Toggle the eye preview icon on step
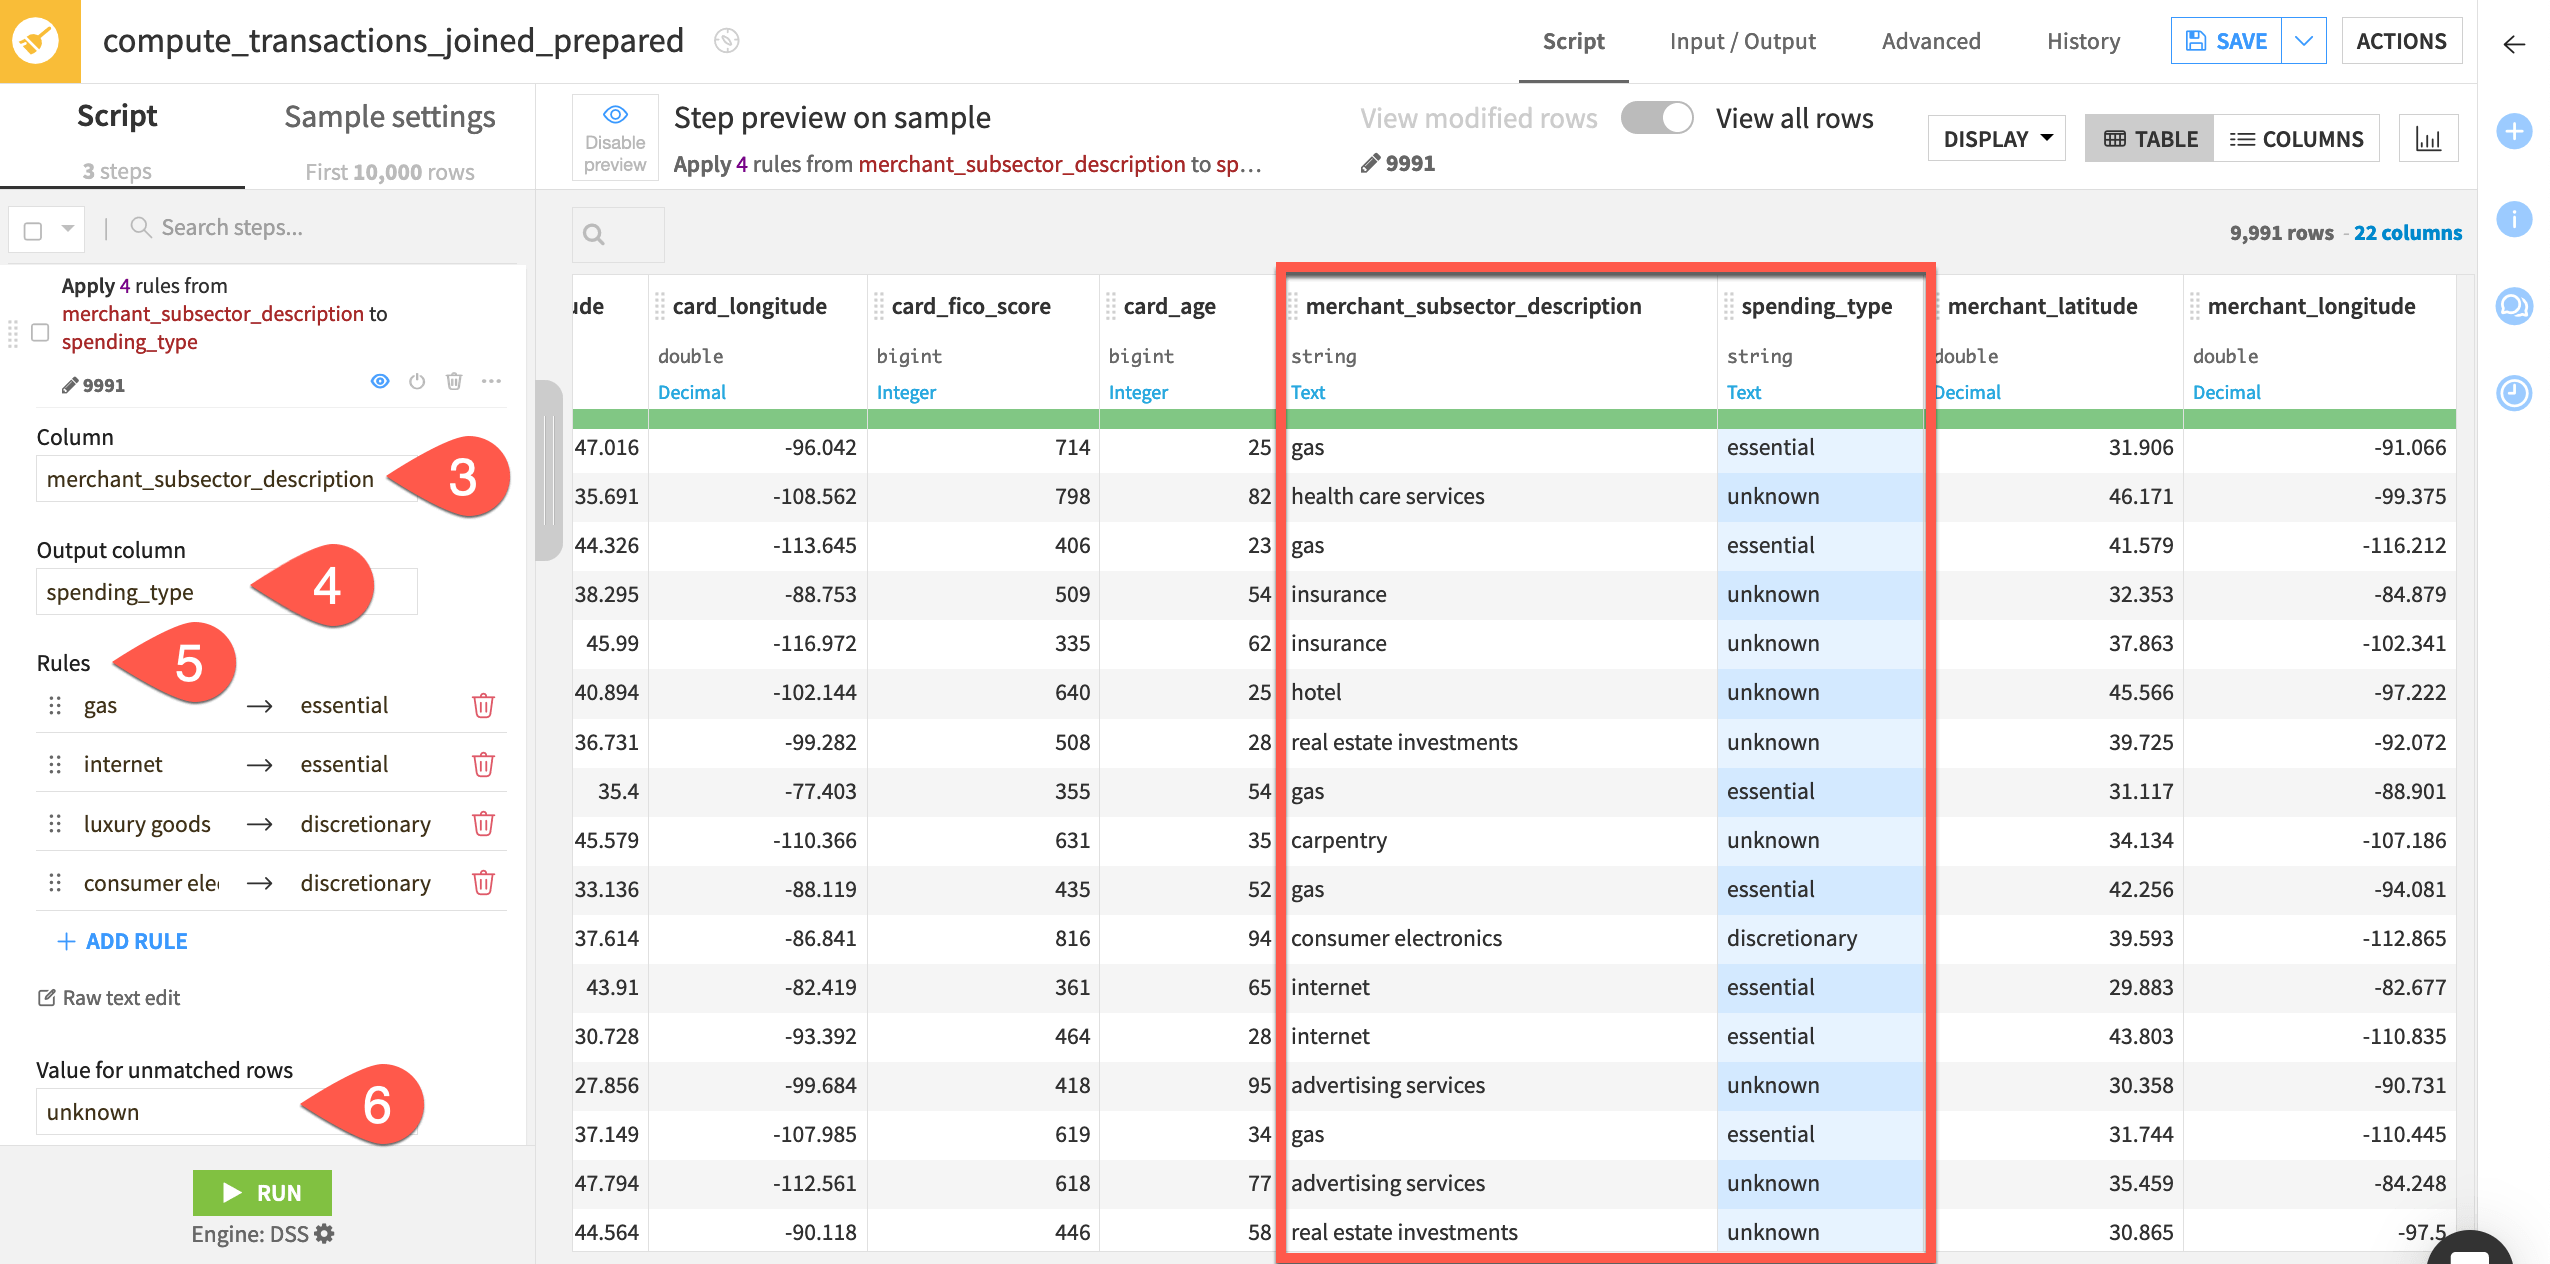The width and height of the screenshot is (2550, 1264). [x=380, y=381]
